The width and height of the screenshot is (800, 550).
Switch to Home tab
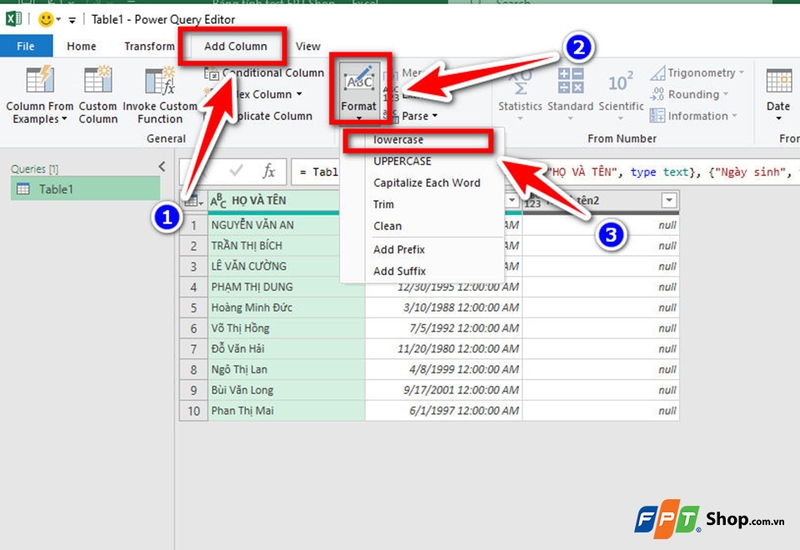[82, 46]
